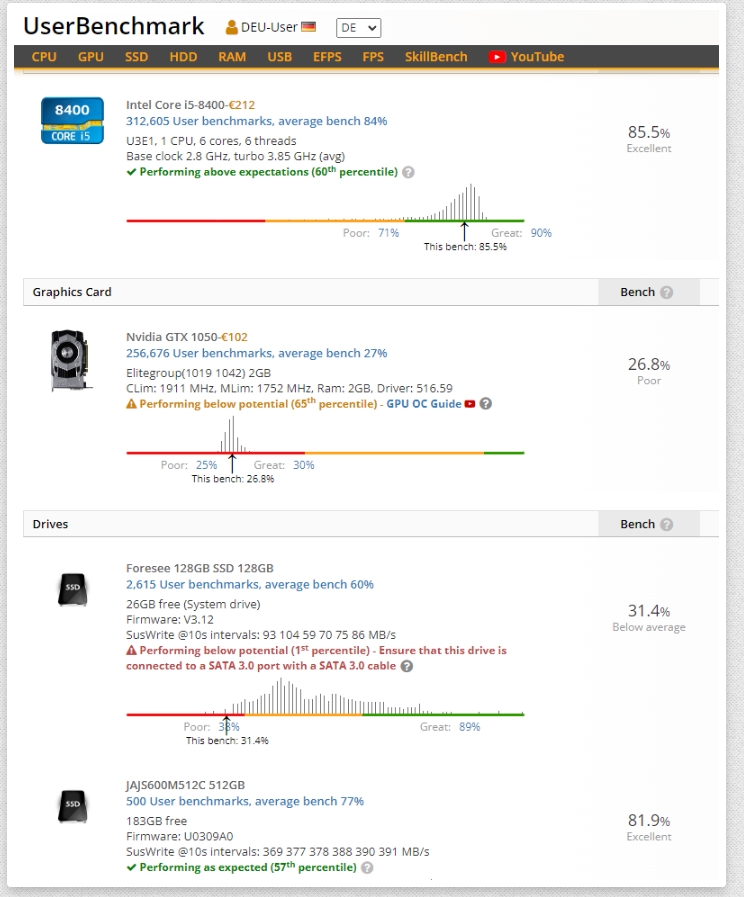Image resolution: width=744 pixels, height=897 pixels.
Task: Open the GPU menu tab
Action: (x=91, y=57)
